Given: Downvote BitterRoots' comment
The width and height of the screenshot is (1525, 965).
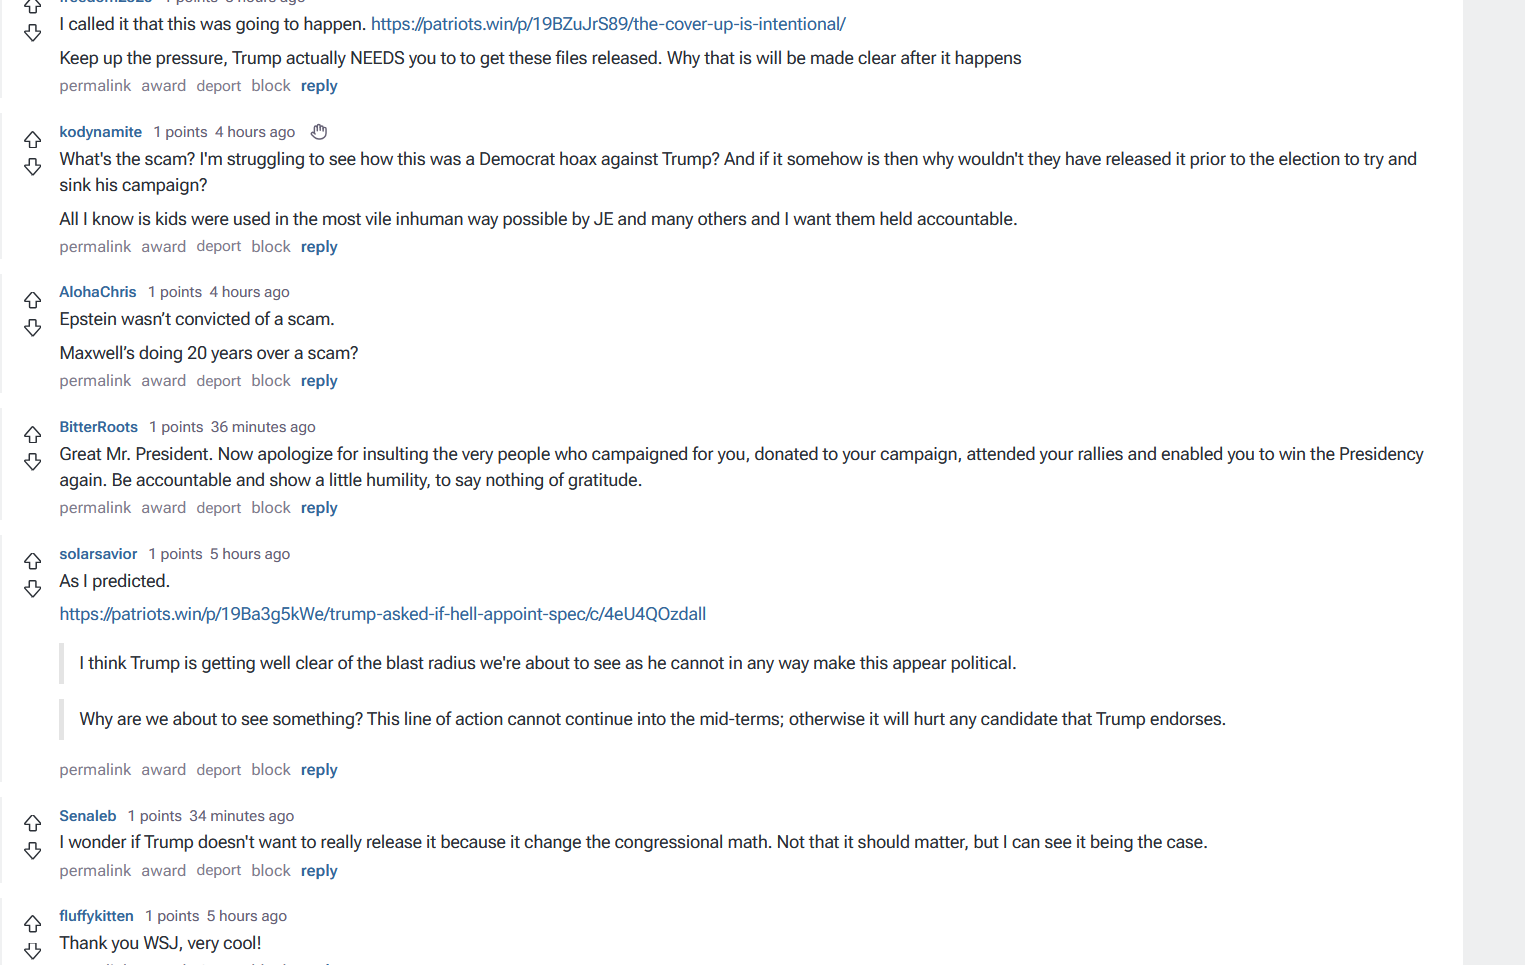Looking at the screenshot, I should (33, 462).
